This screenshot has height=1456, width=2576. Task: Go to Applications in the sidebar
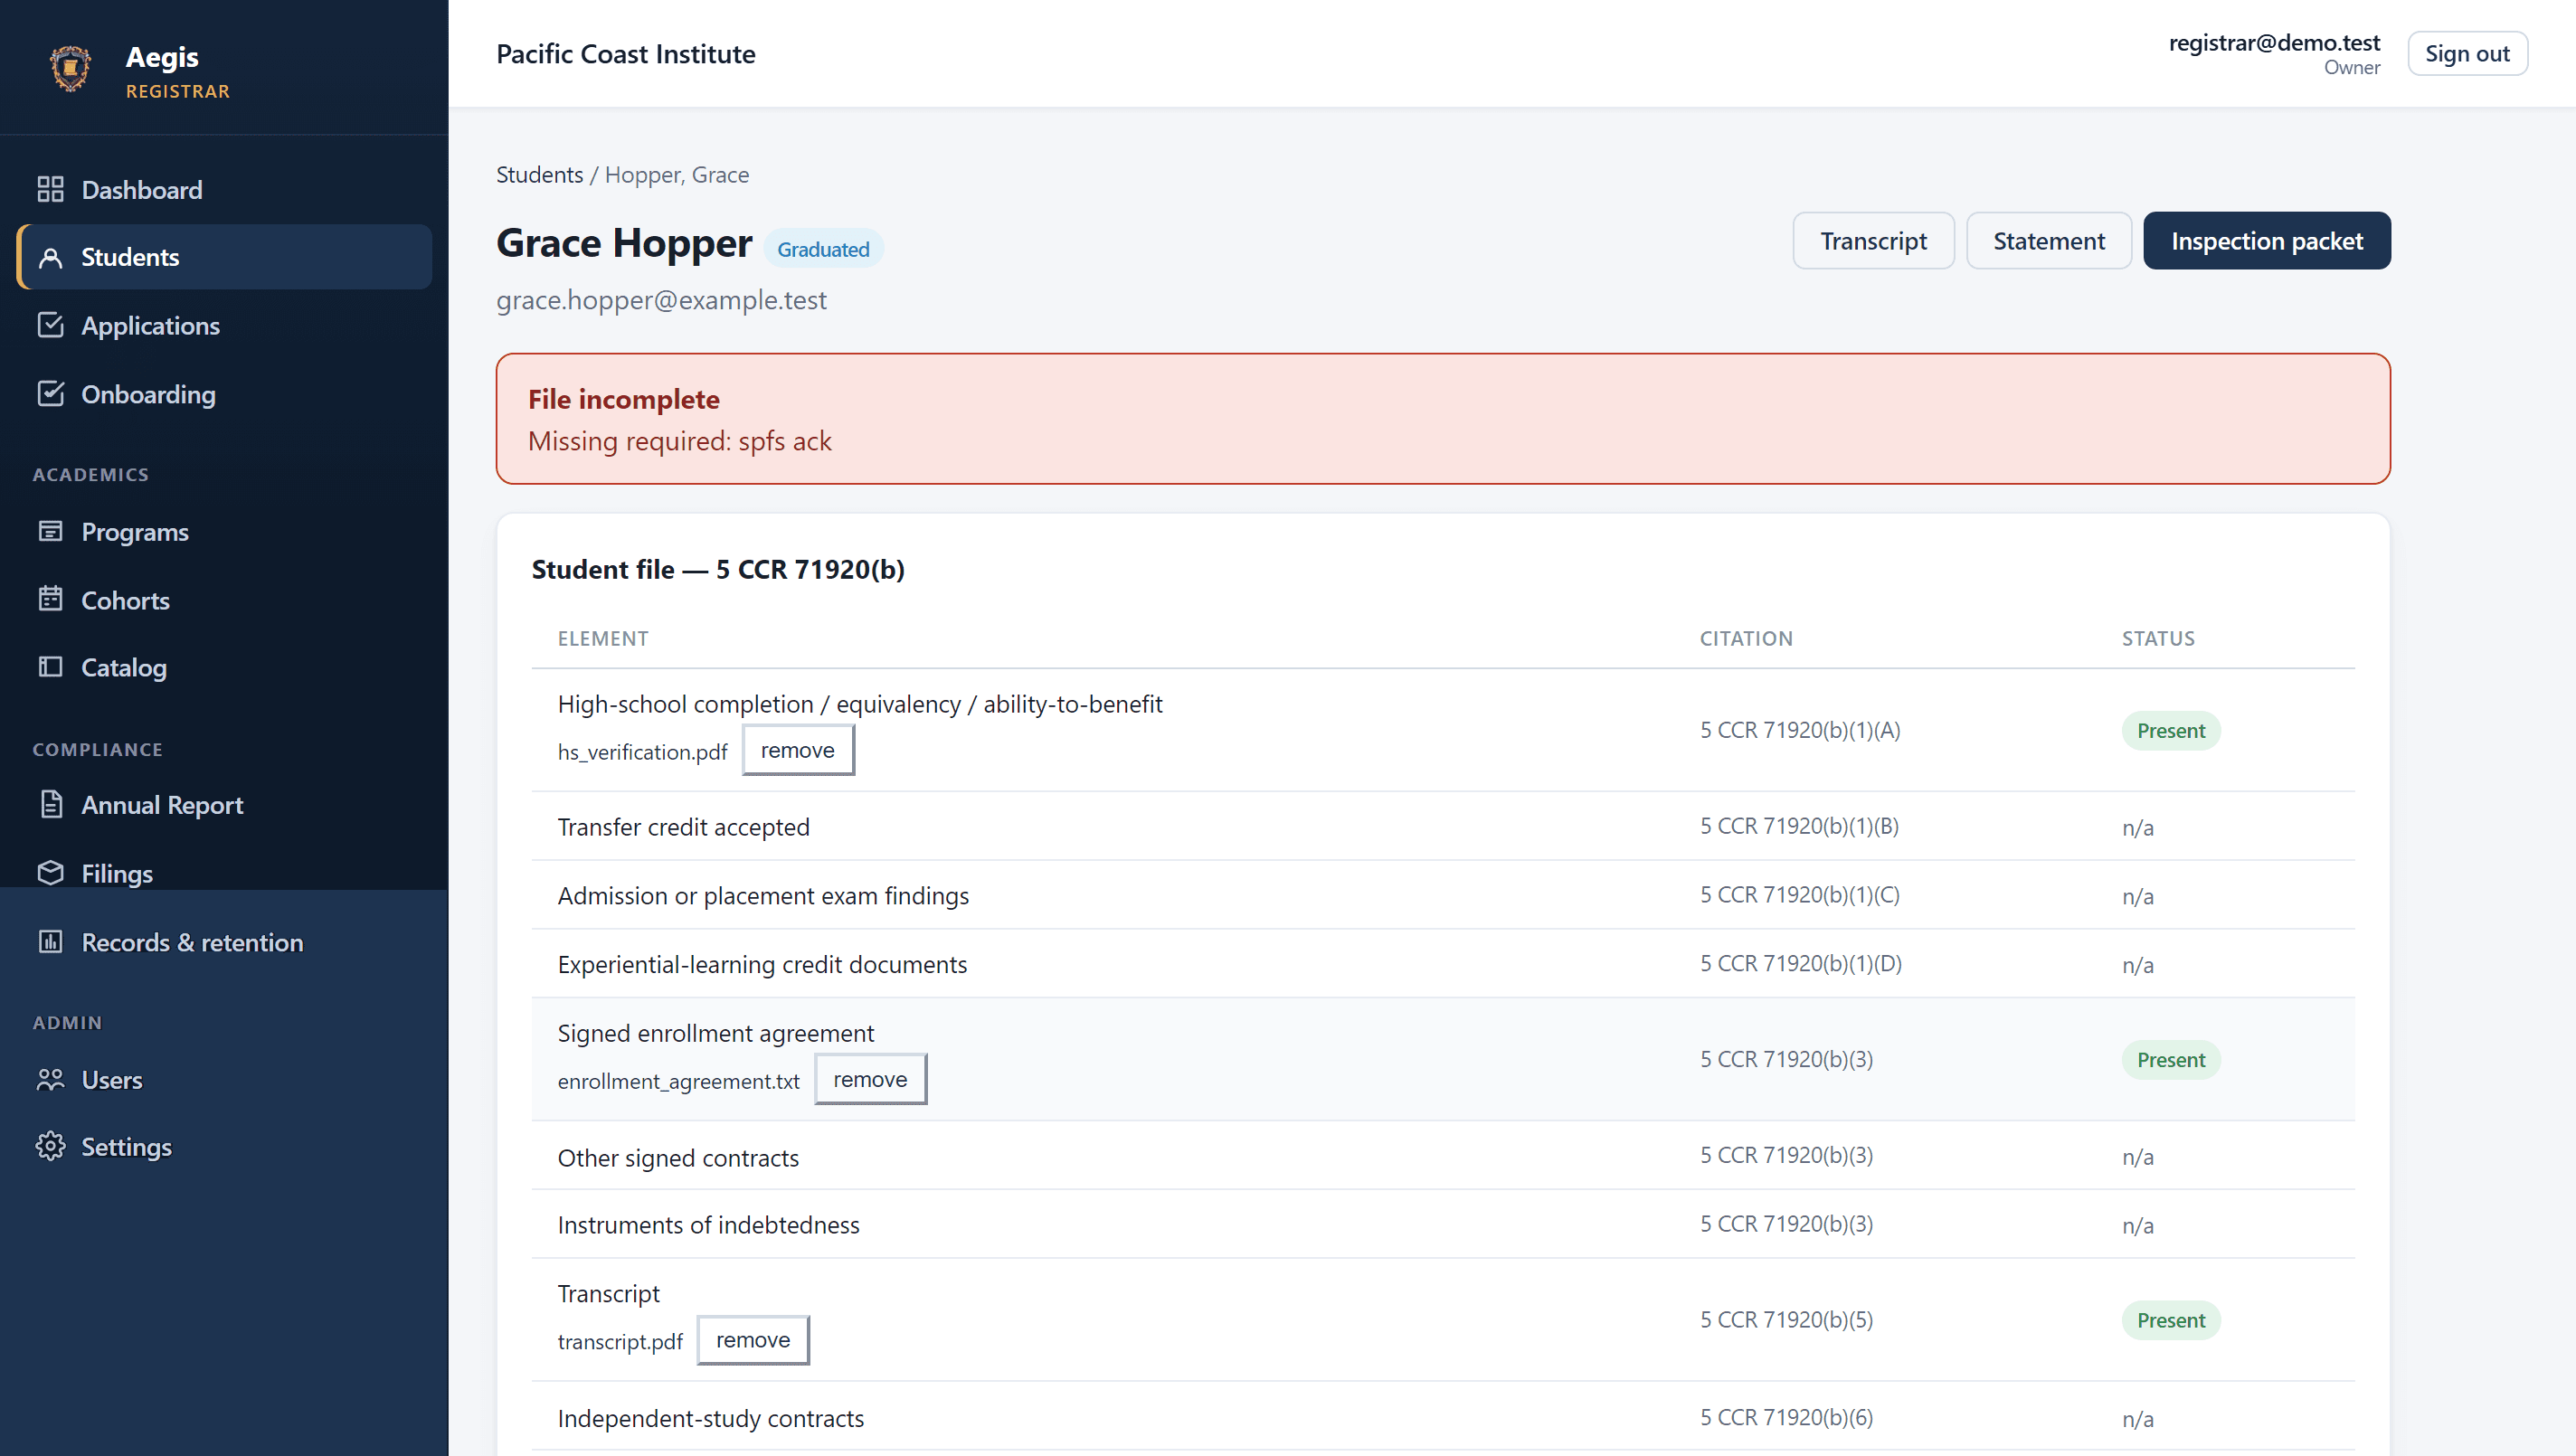point(225,325)
